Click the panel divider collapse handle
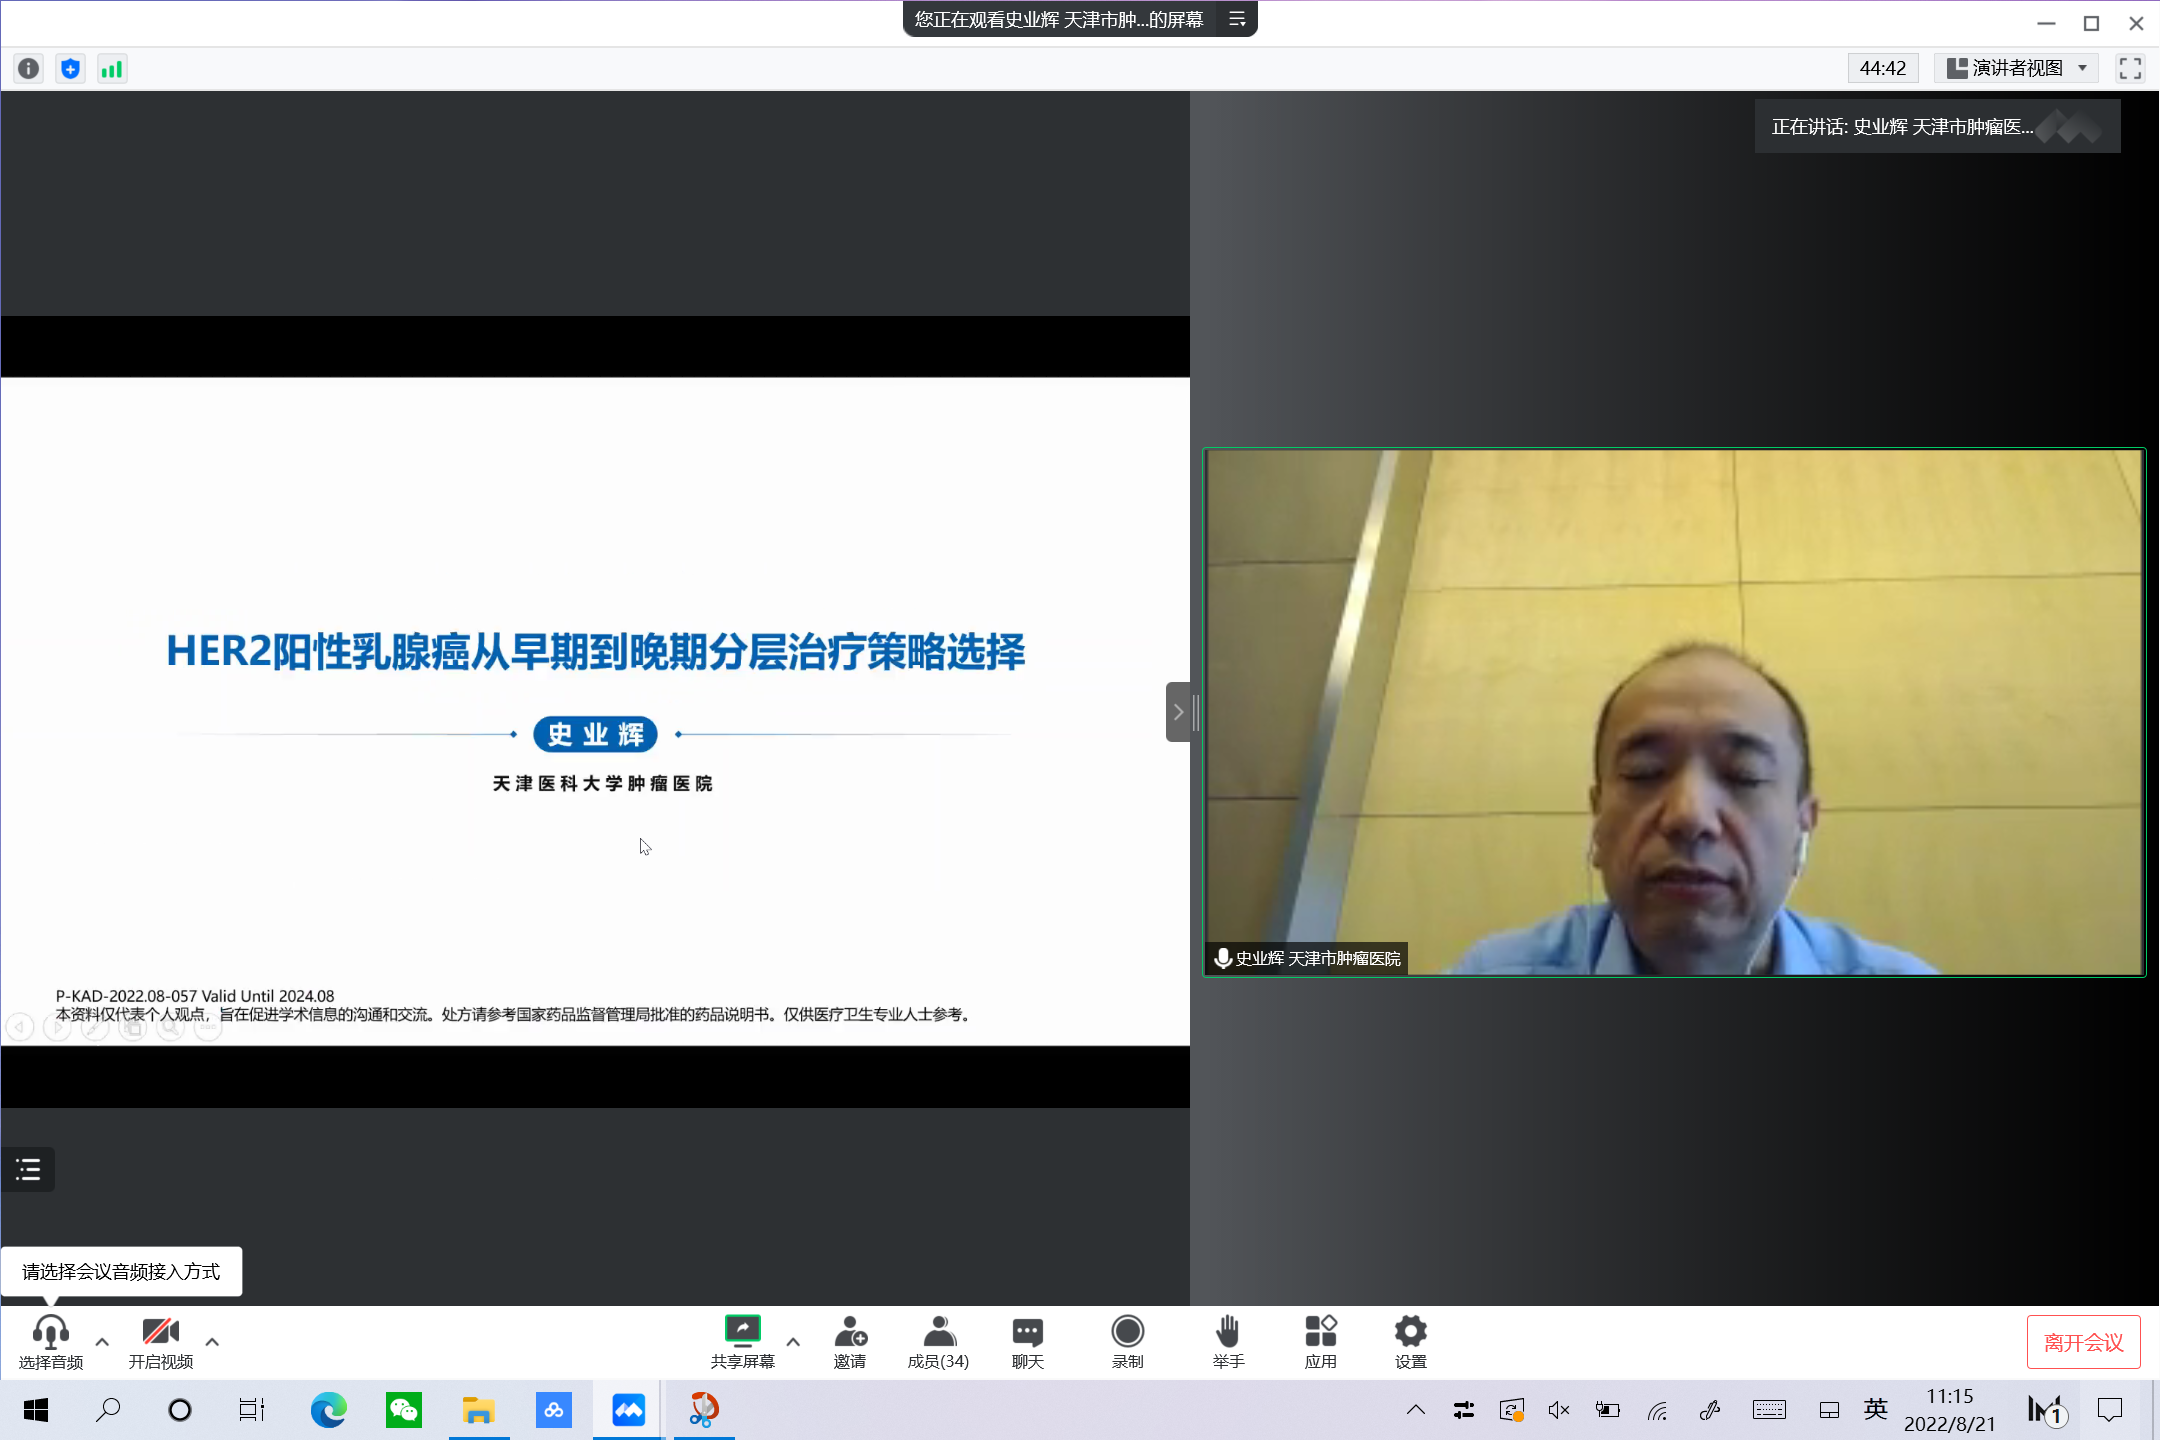 [1179, 712]
